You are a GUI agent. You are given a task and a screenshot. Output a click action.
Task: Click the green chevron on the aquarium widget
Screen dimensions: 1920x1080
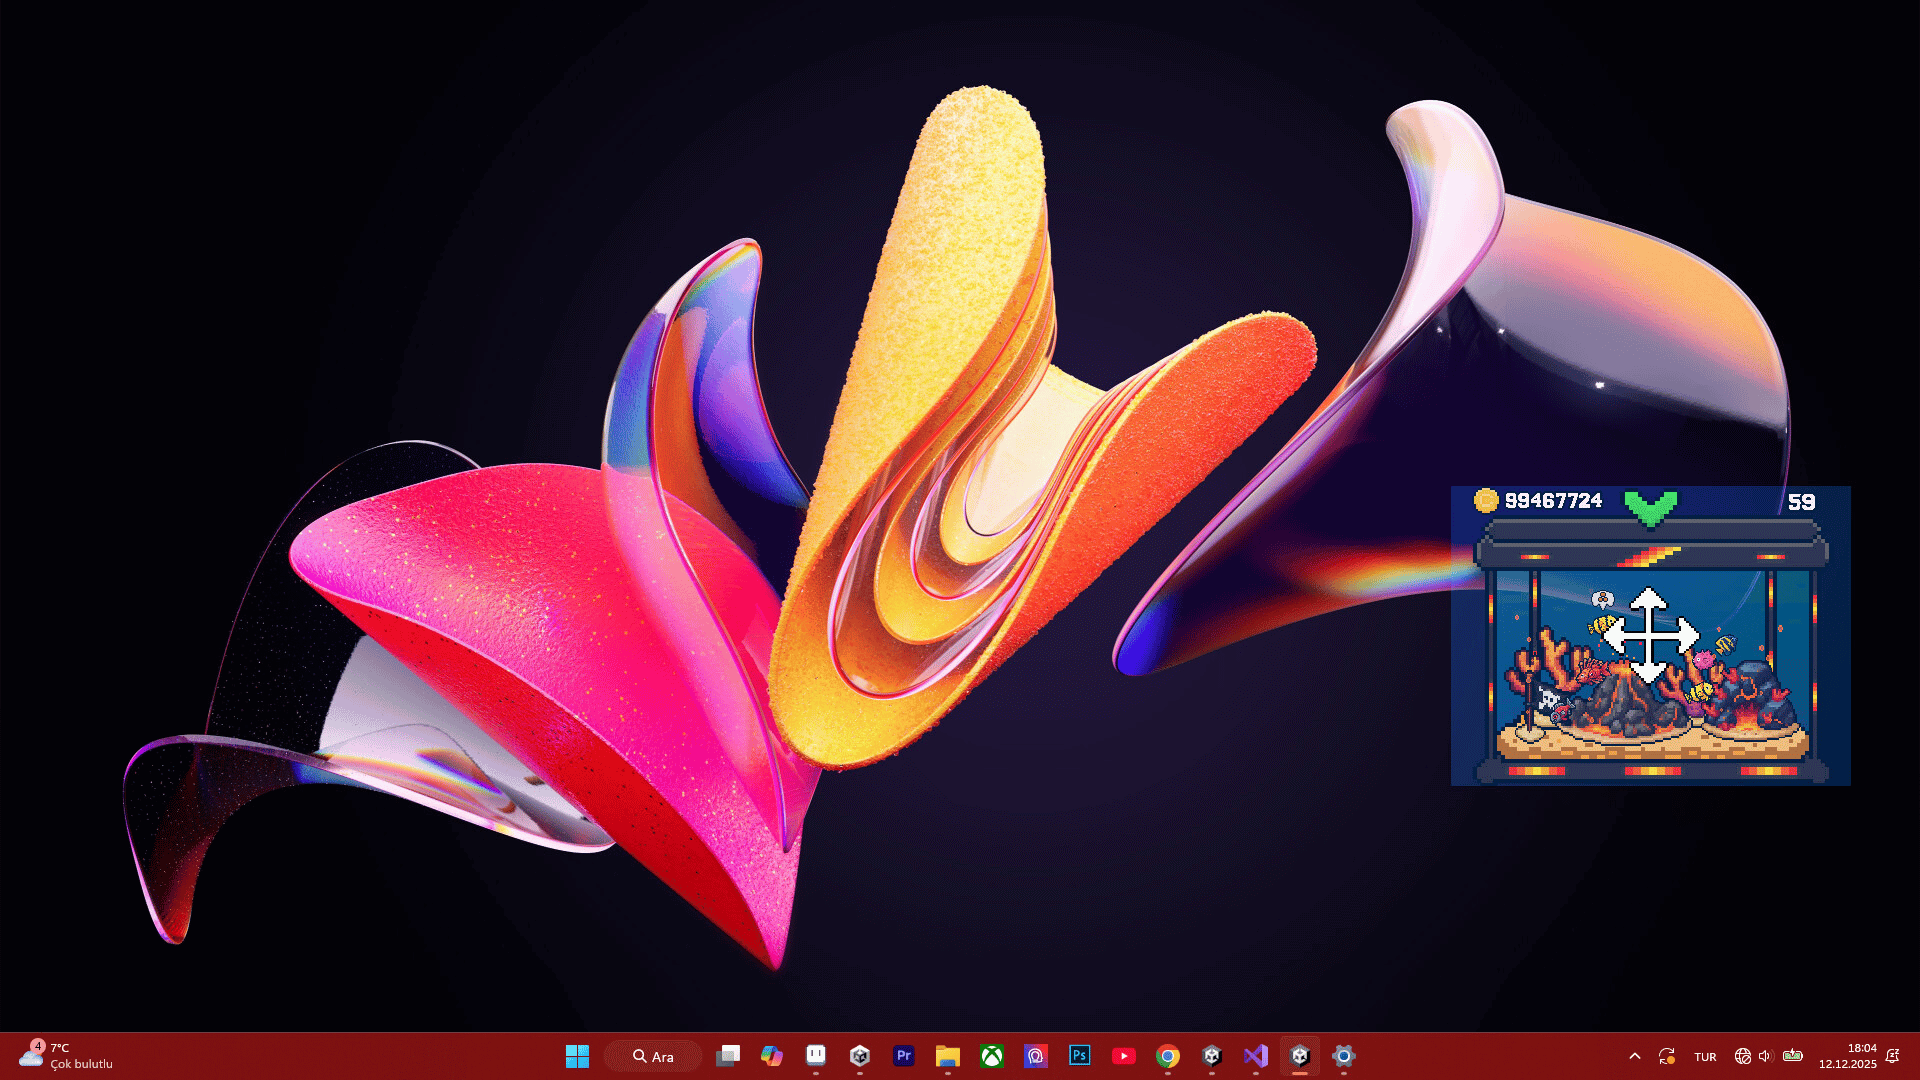pyautogui.click(x=1650, y=506)
